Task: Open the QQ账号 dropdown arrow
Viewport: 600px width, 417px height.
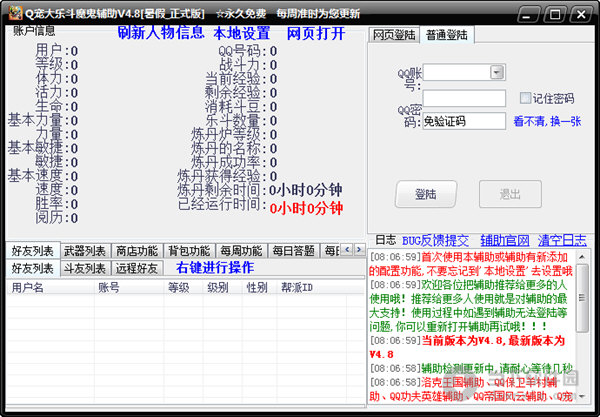Action: [497, 72]
